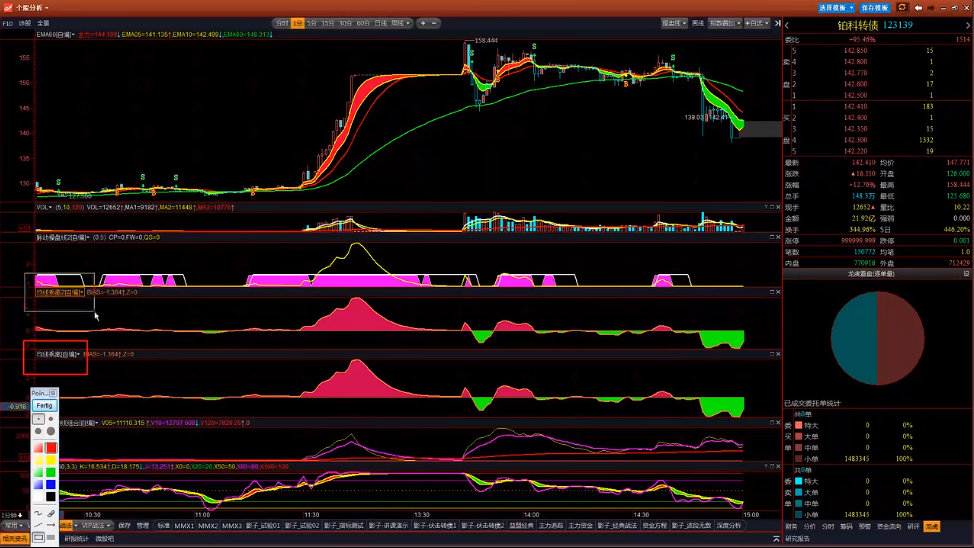
Task: Choose the freehand curve drawing tool
Action: click(x=38, y=513)
